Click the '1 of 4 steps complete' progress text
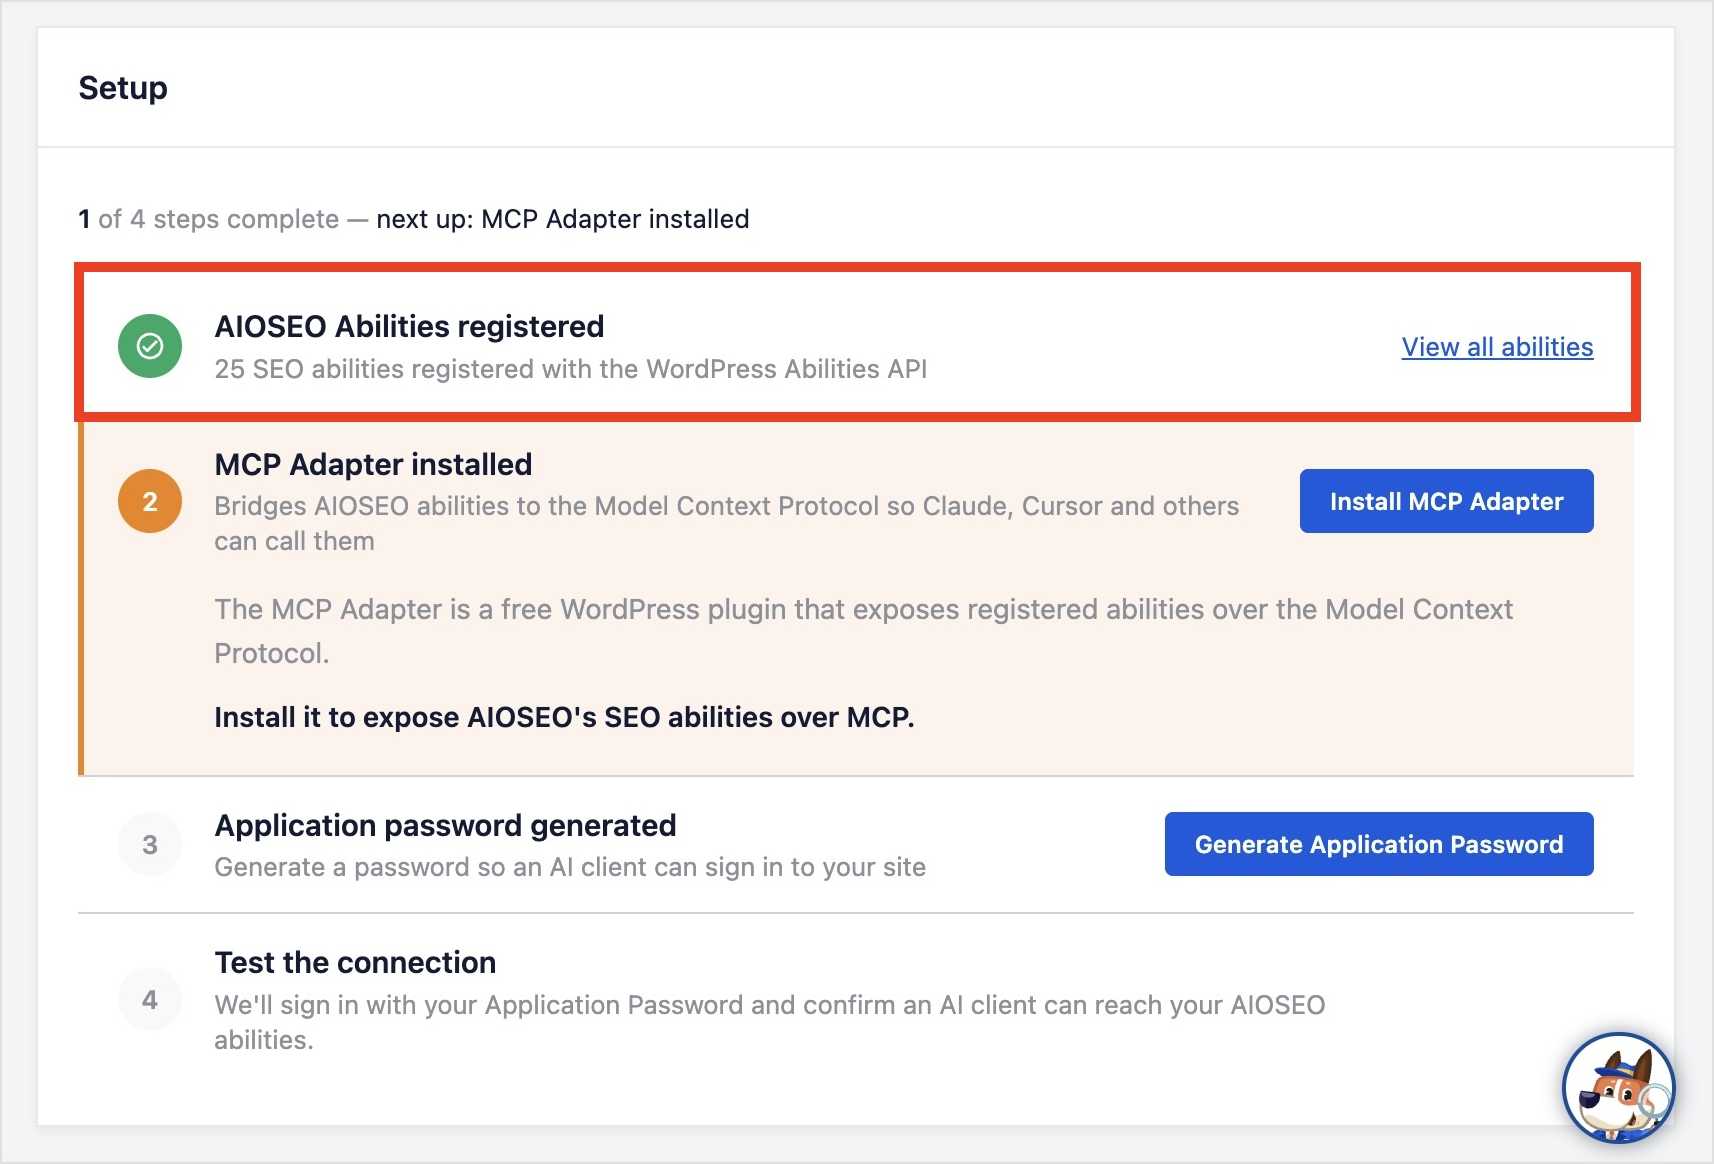Screen dimensions: 1714x1164 click(209, 219)
